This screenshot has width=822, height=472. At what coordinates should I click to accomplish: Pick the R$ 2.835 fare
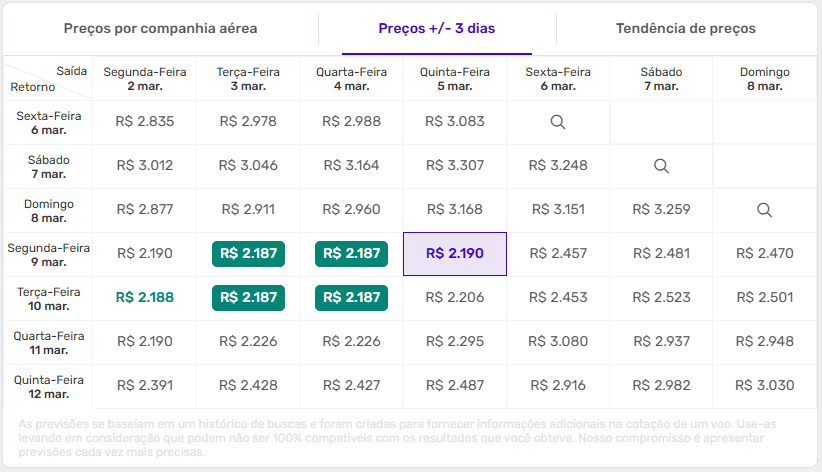coord(145,122)
